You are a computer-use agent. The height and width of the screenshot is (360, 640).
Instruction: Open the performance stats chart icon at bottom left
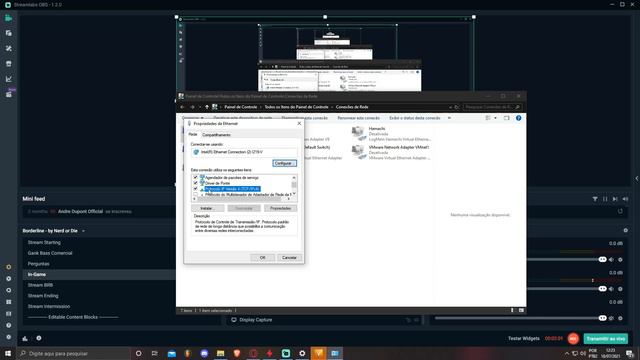(25, 338)
